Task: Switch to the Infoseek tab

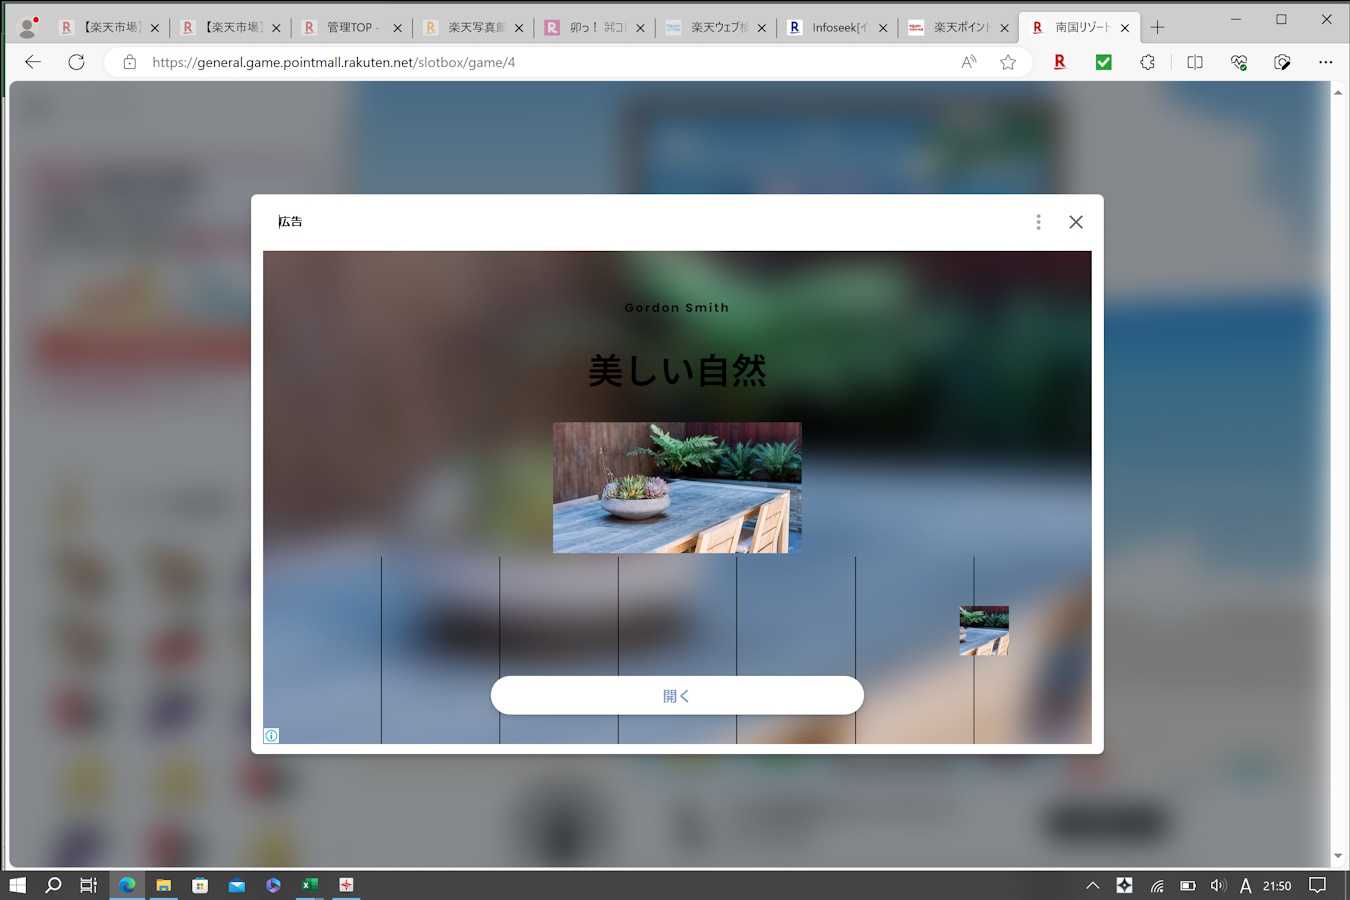Action: click(838, 28)
